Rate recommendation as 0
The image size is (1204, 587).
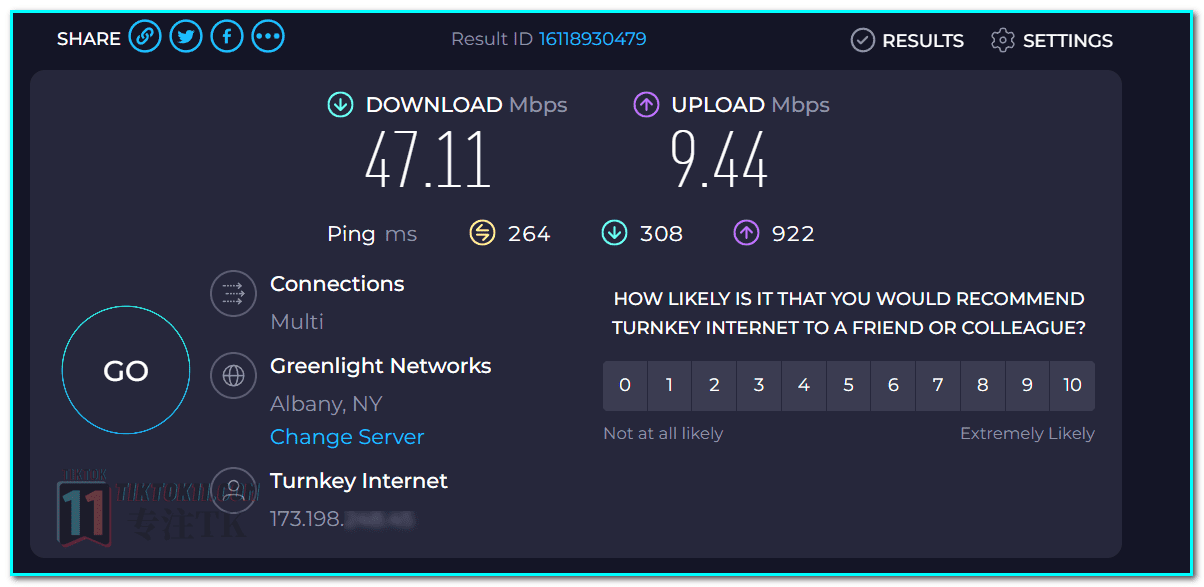(x=625, y=385)
